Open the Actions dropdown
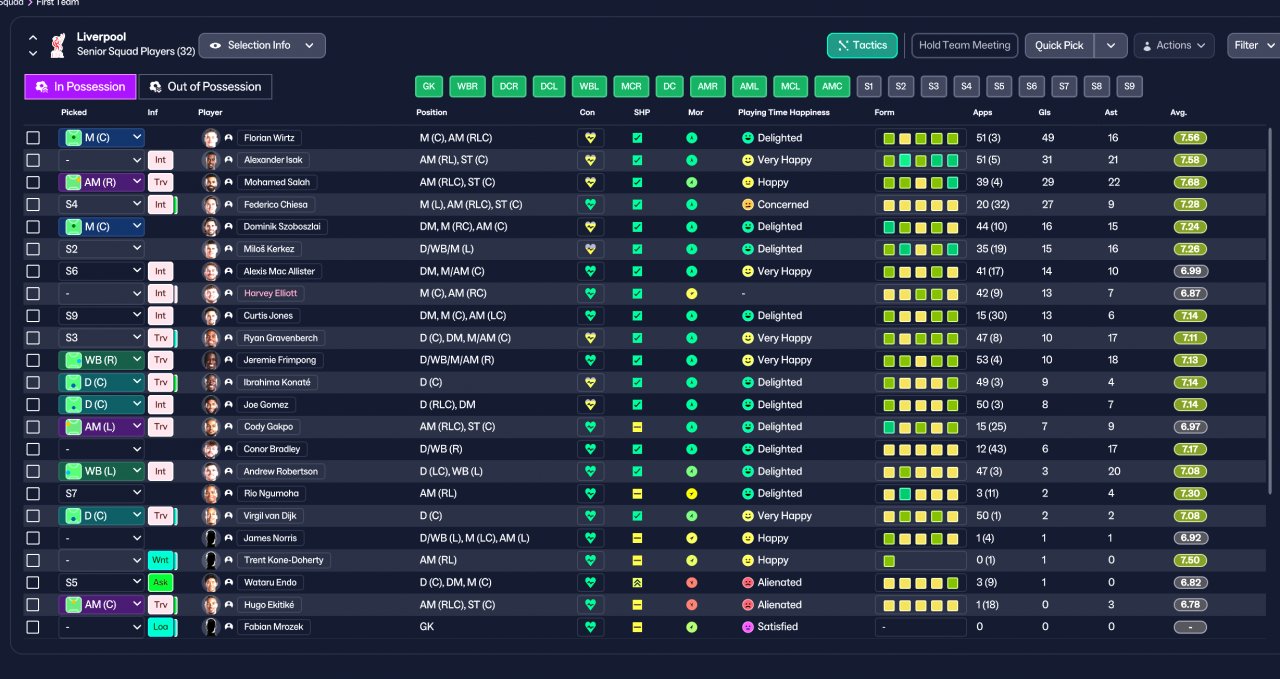Viewport: 1280px width, 679px height. point(1174,45)
